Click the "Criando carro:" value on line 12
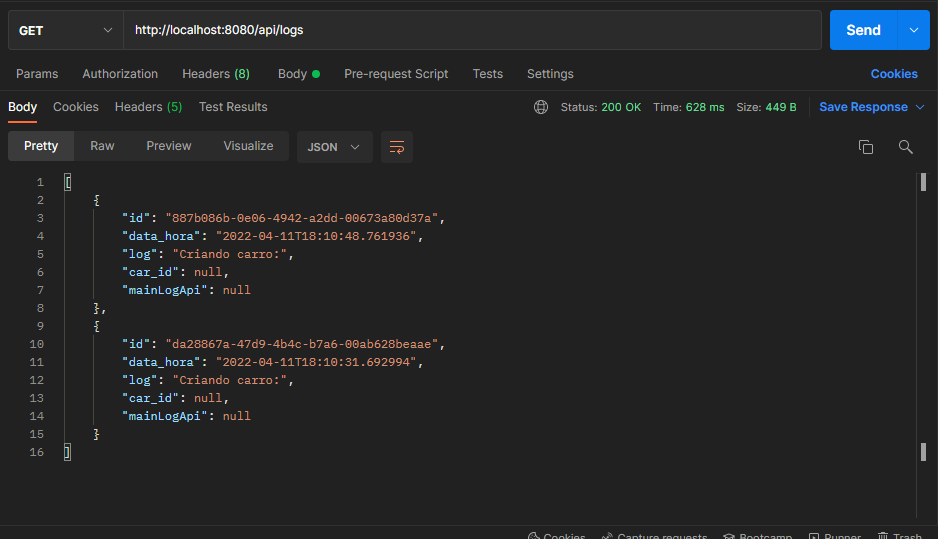This screenshot has width=938, height=539. point(230,380)
